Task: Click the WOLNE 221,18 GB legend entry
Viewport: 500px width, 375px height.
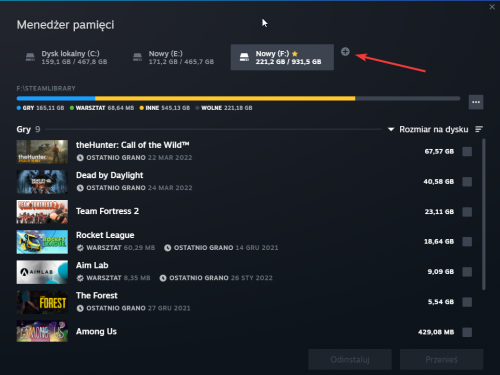Action: pyautogui.click(x=224, y=108)
